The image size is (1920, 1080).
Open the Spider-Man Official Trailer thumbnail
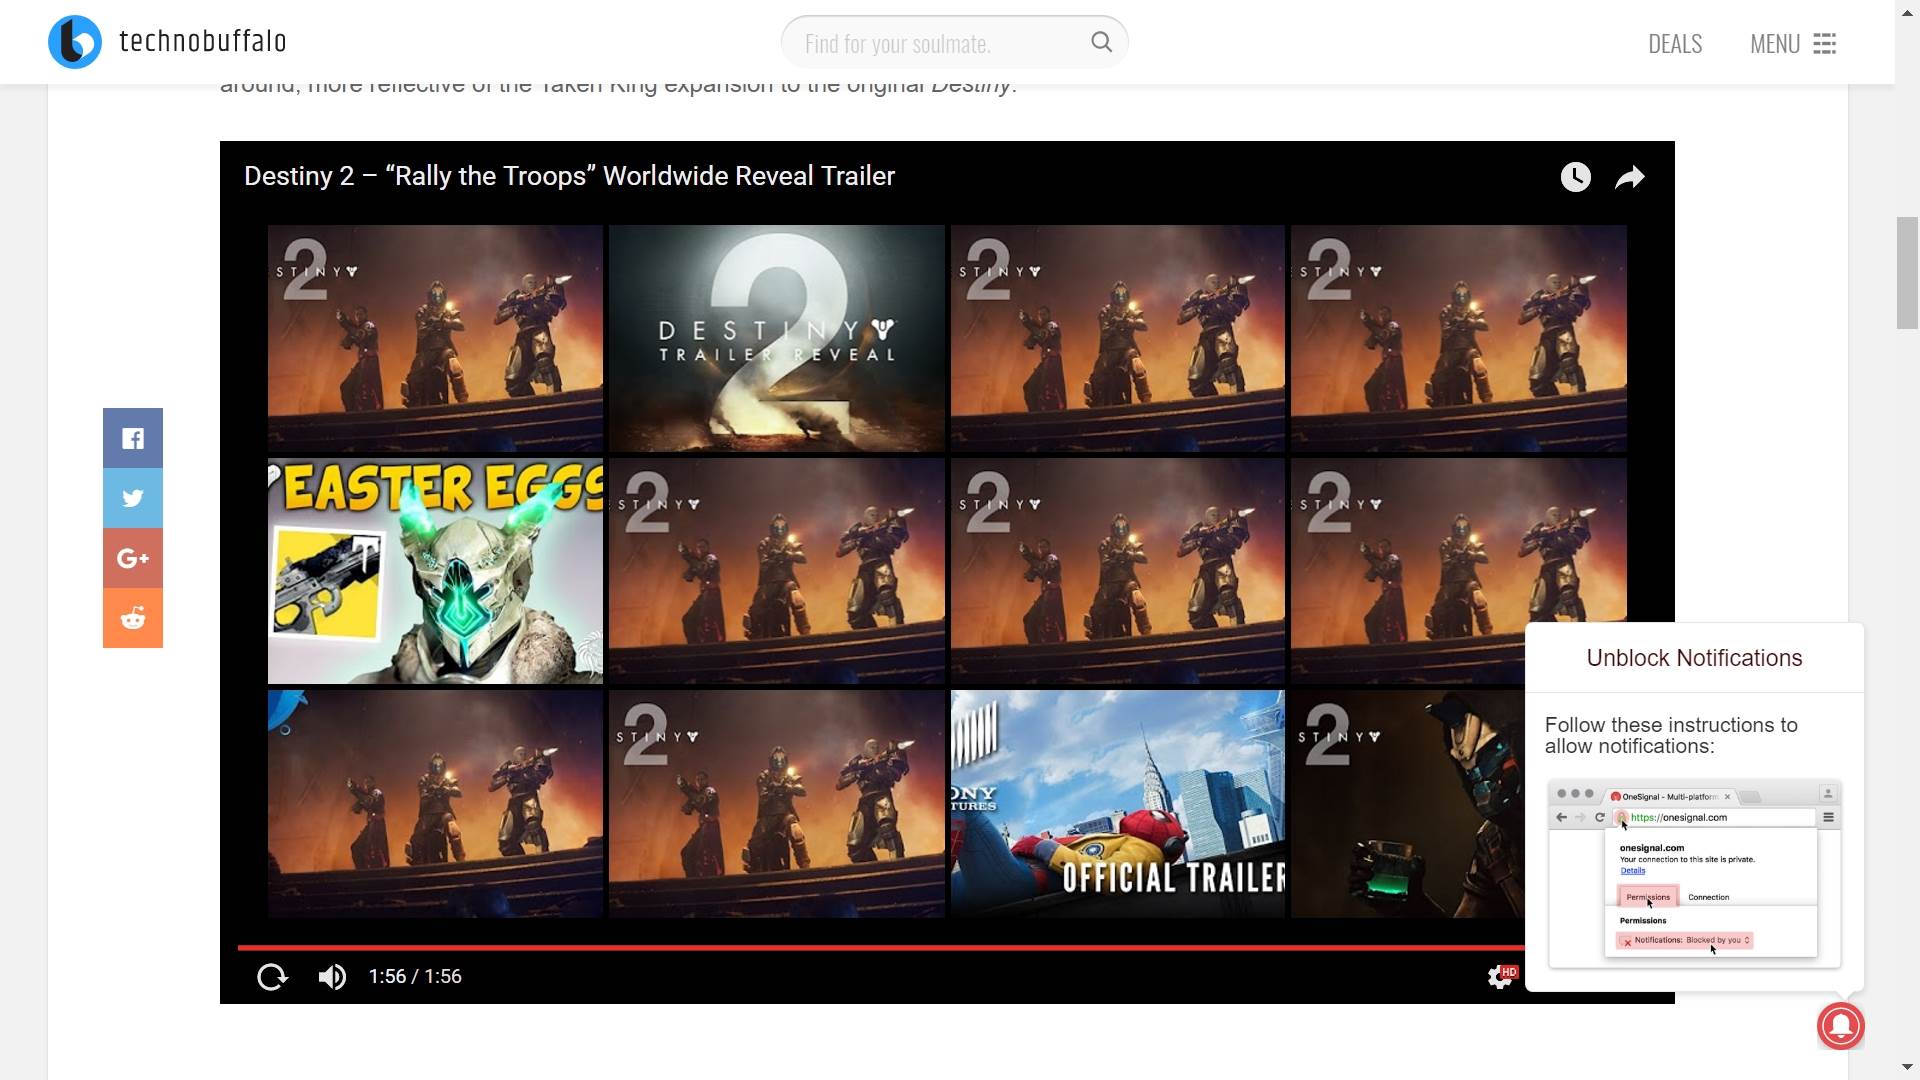[1117, 804]
